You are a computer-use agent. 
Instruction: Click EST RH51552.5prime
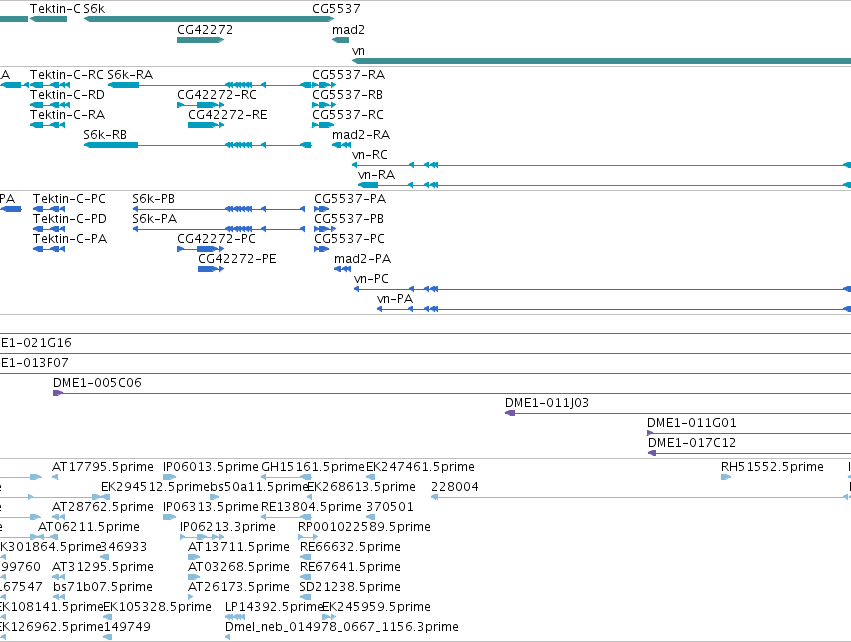tap(726, 478)
